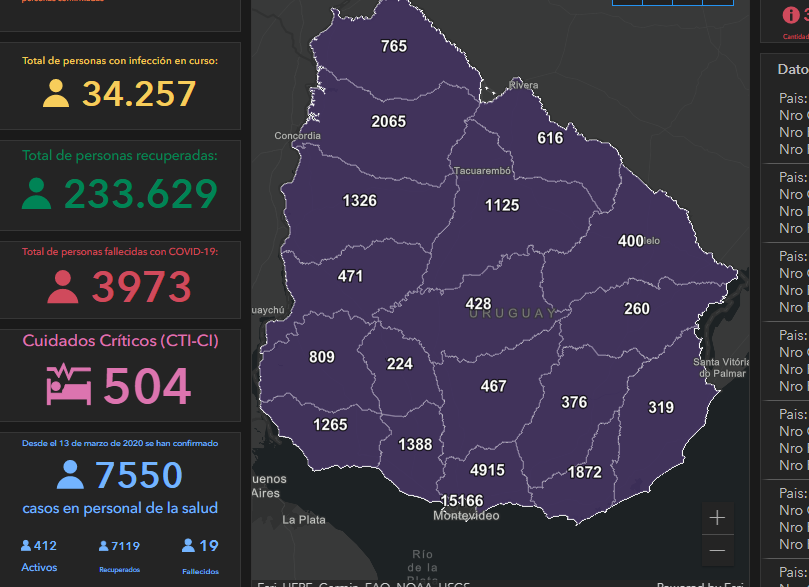Click 'Total de personas fallecidas con COVID-19:' heading
This screenshot has height=587, width=809.
(120, 252)
